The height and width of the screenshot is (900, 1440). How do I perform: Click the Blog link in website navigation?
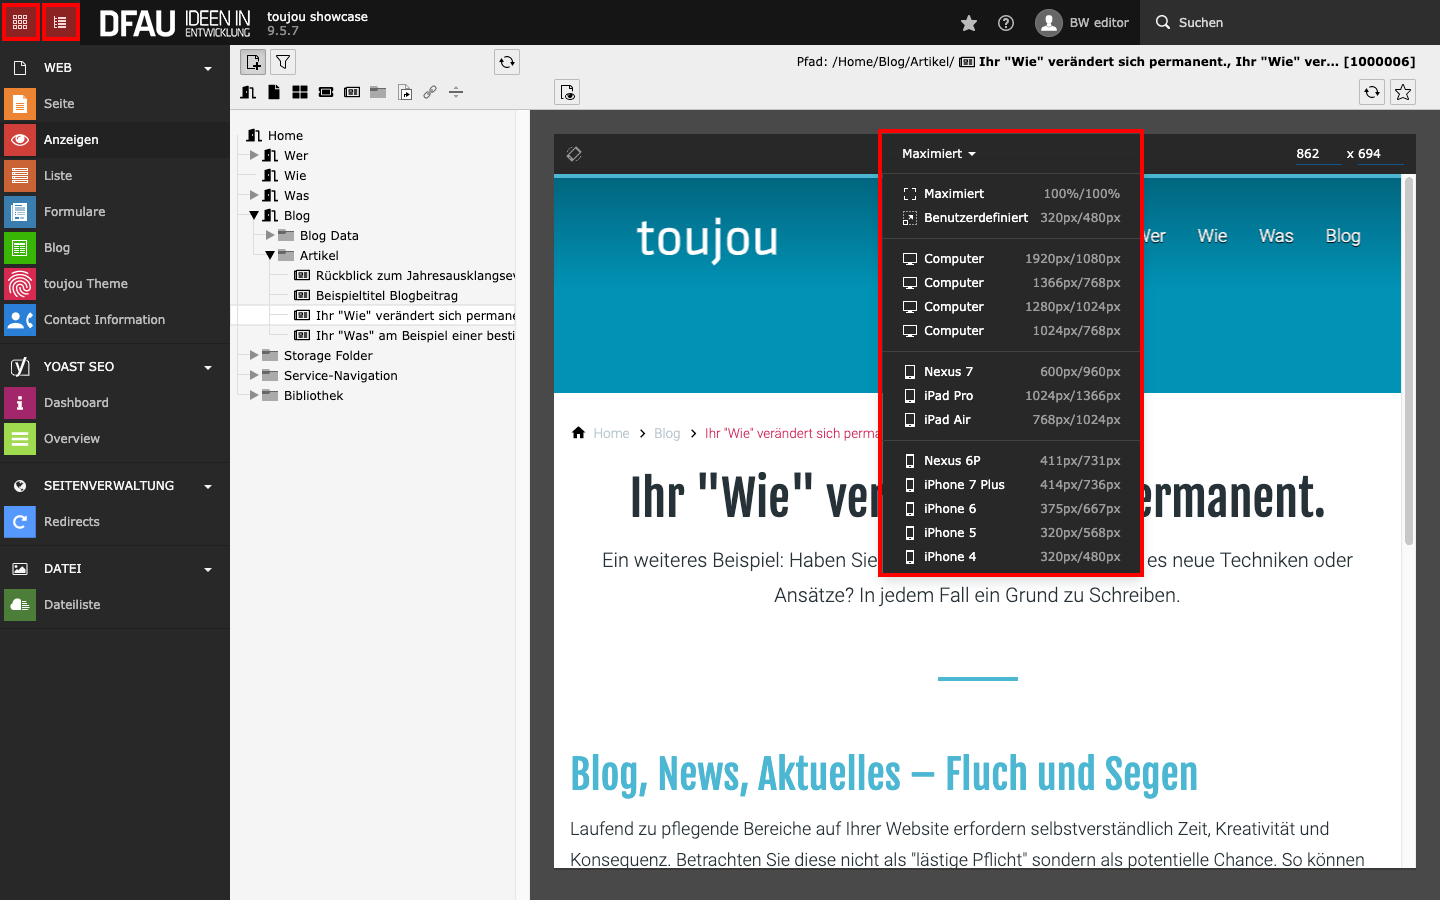(x=1342, y=236)
